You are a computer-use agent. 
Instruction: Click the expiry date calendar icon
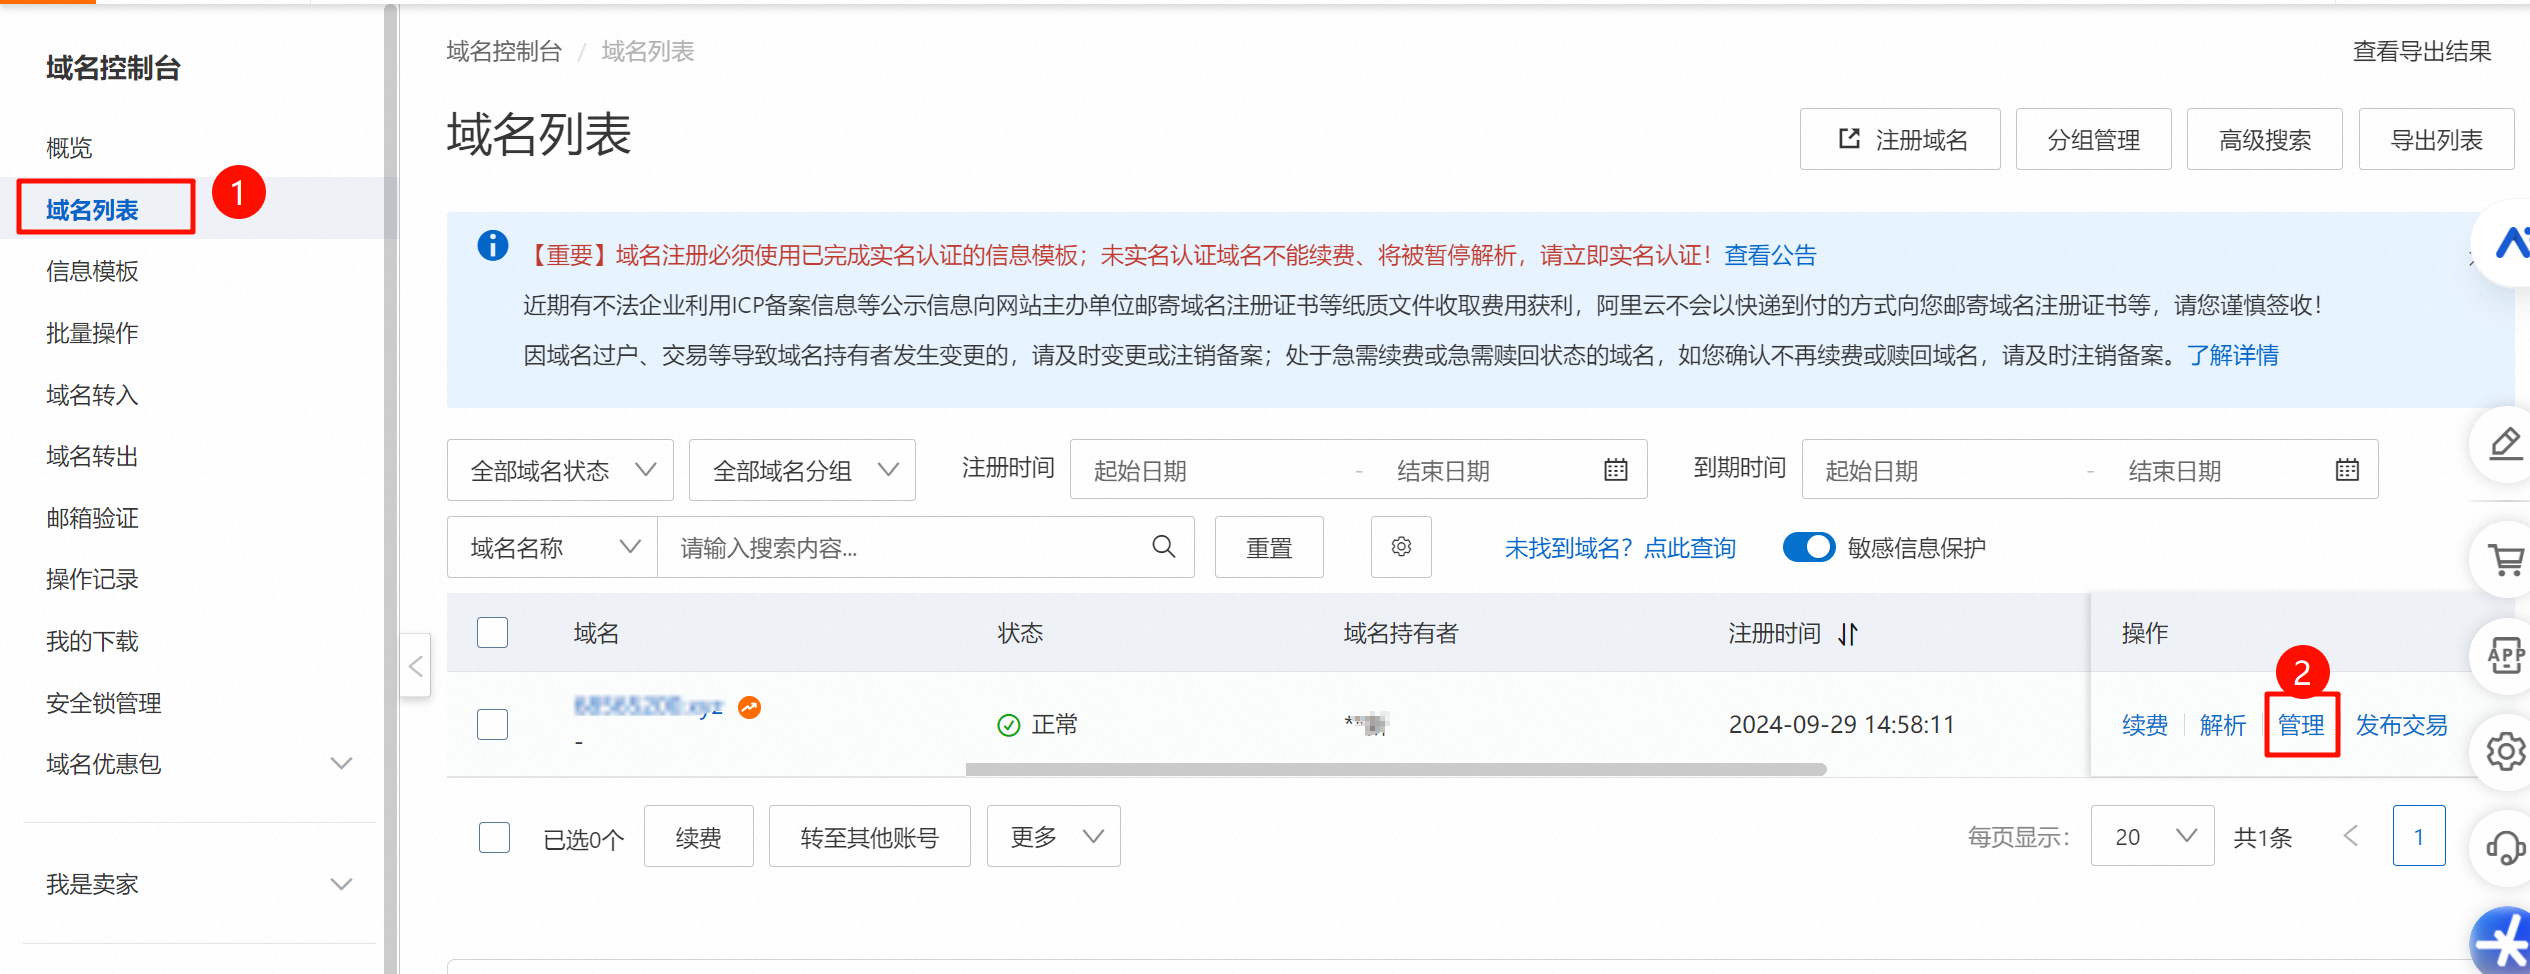[2346, 469]
